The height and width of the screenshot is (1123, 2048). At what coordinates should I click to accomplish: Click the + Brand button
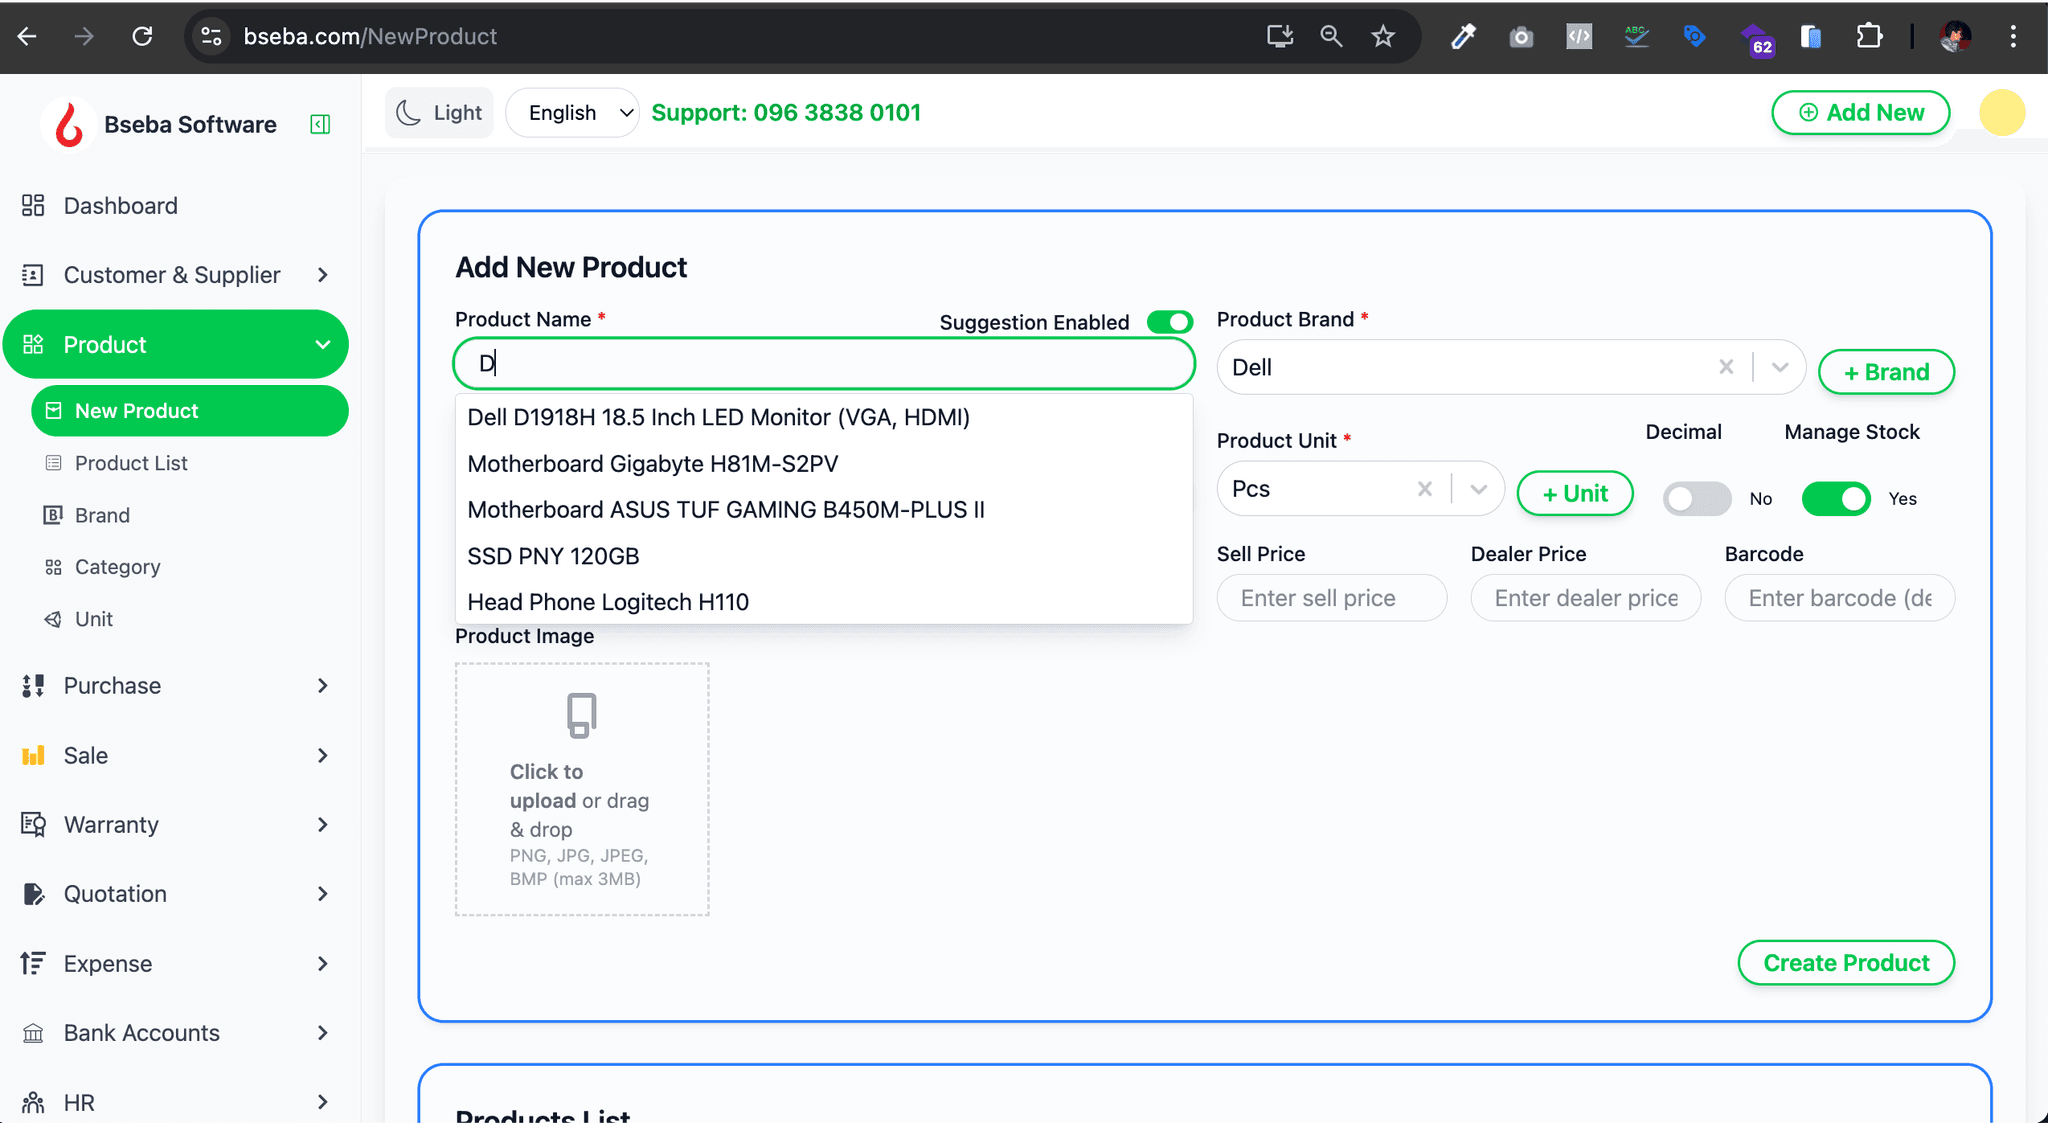click(1885, 372)
